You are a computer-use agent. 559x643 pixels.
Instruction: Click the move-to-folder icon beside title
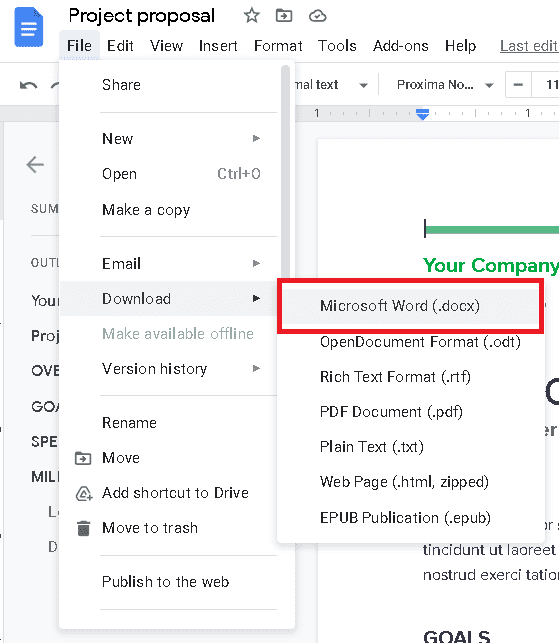tap(284, 16)
